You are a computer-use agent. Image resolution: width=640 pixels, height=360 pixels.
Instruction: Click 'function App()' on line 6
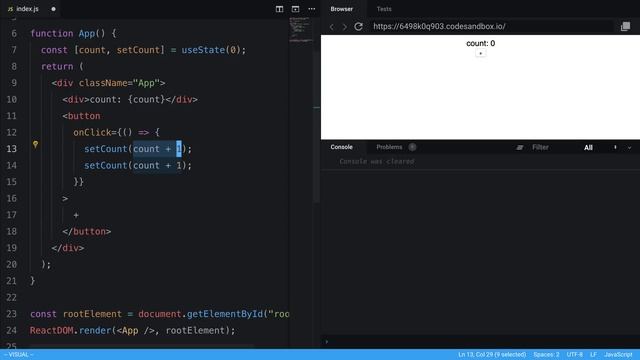coord(68,33)
